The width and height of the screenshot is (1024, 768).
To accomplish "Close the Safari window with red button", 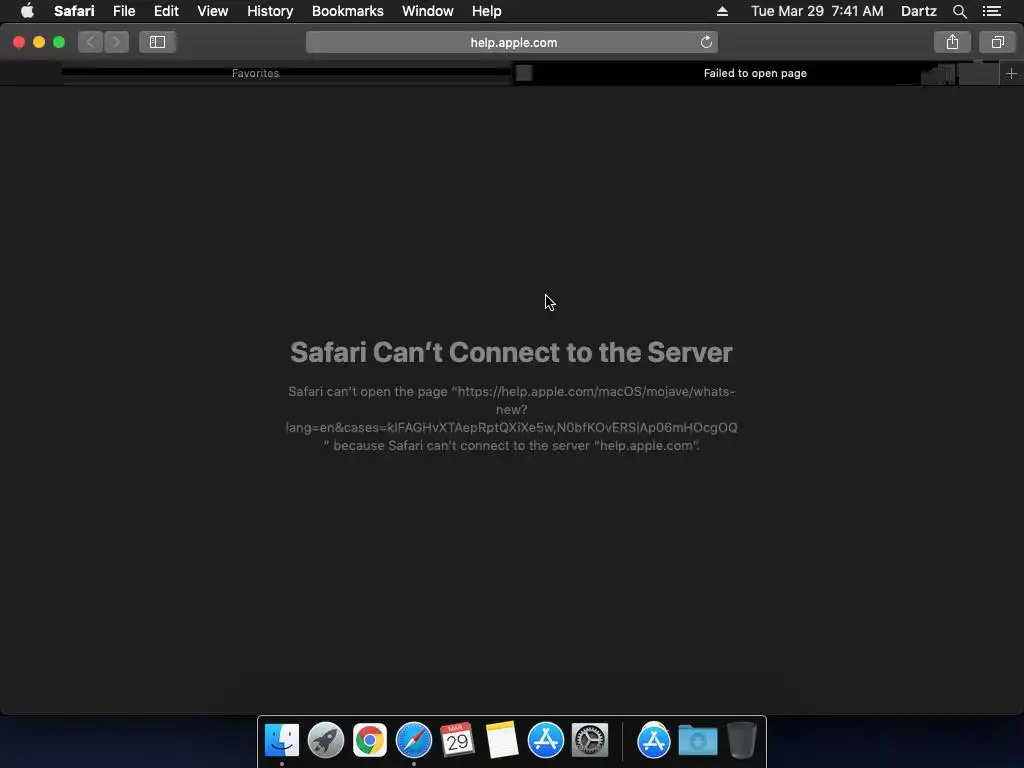I will 19,42.
